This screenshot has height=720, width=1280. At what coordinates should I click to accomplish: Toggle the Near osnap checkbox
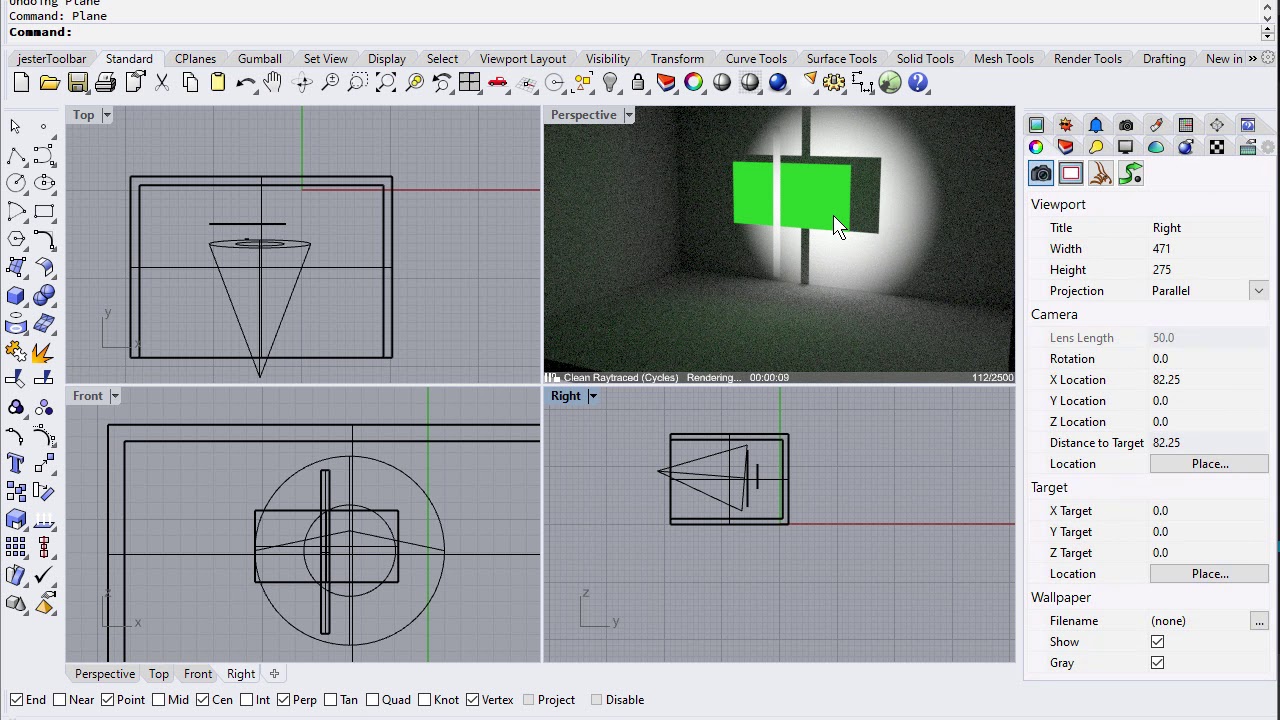point(60,700)
